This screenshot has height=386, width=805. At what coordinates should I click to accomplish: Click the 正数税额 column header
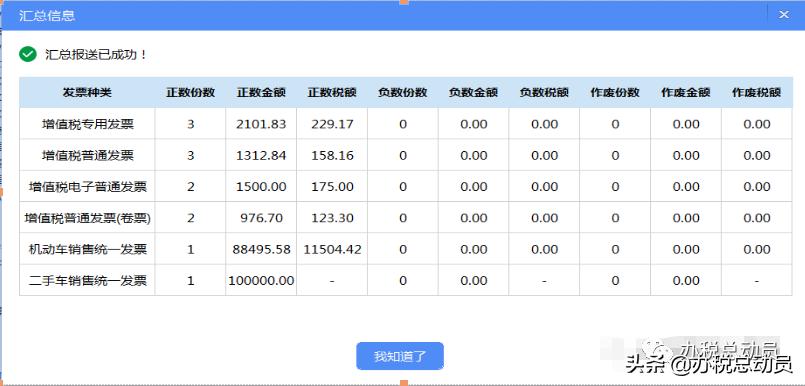[x=332, y=93]
